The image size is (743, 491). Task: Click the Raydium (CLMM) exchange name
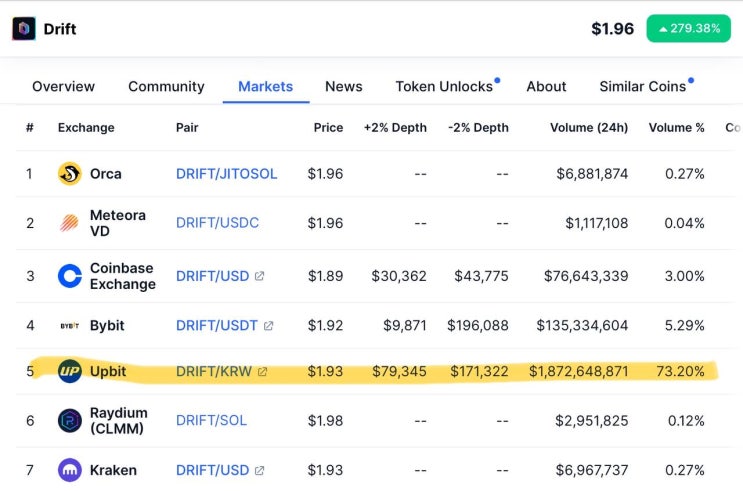click(119, 420)
